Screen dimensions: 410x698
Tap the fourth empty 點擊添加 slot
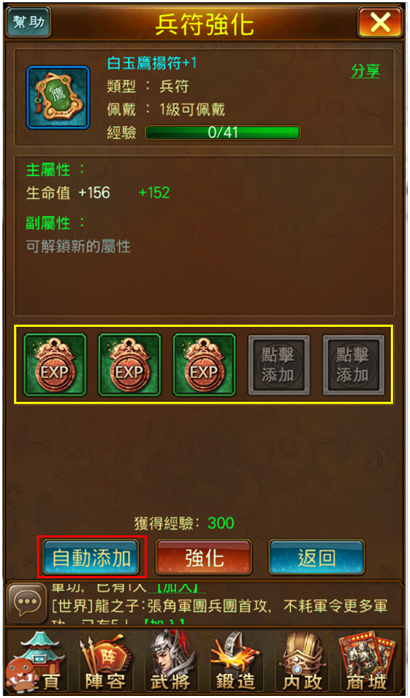coord(279,365)
